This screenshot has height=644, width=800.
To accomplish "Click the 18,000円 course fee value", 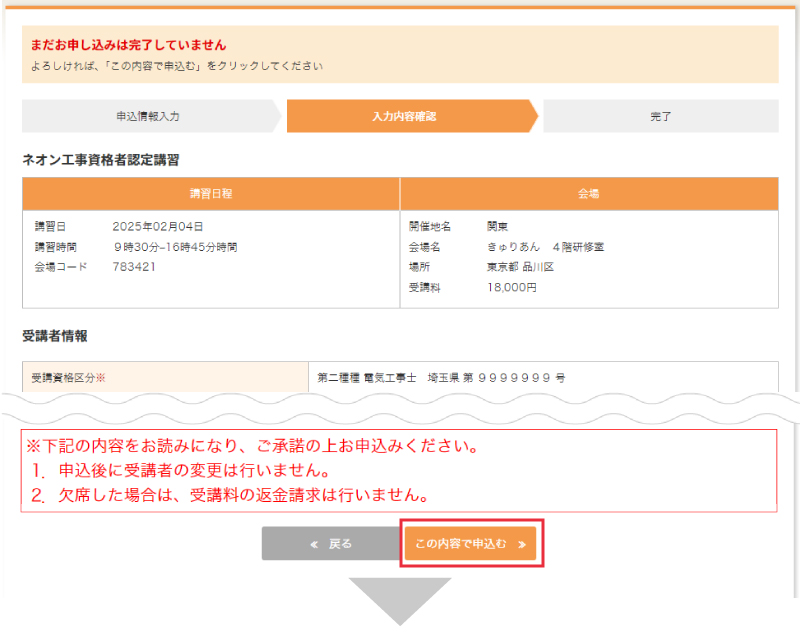I will click(x=512, y=287).
